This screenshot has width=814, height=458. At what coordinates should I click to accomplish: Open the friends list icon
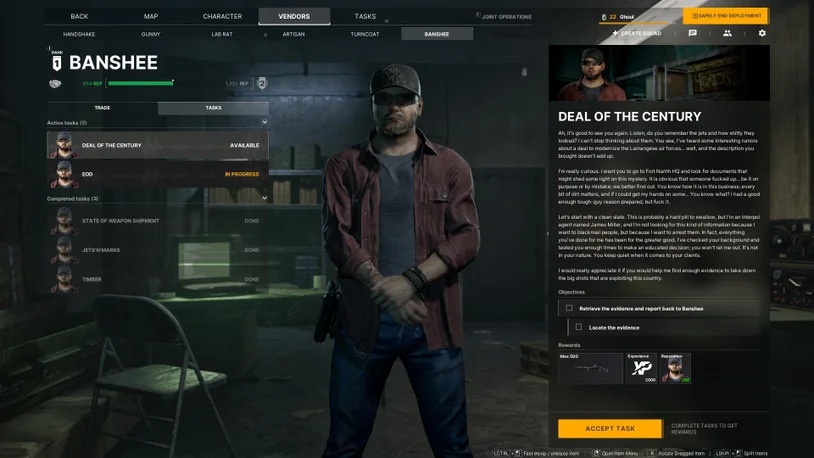(727, 33)
